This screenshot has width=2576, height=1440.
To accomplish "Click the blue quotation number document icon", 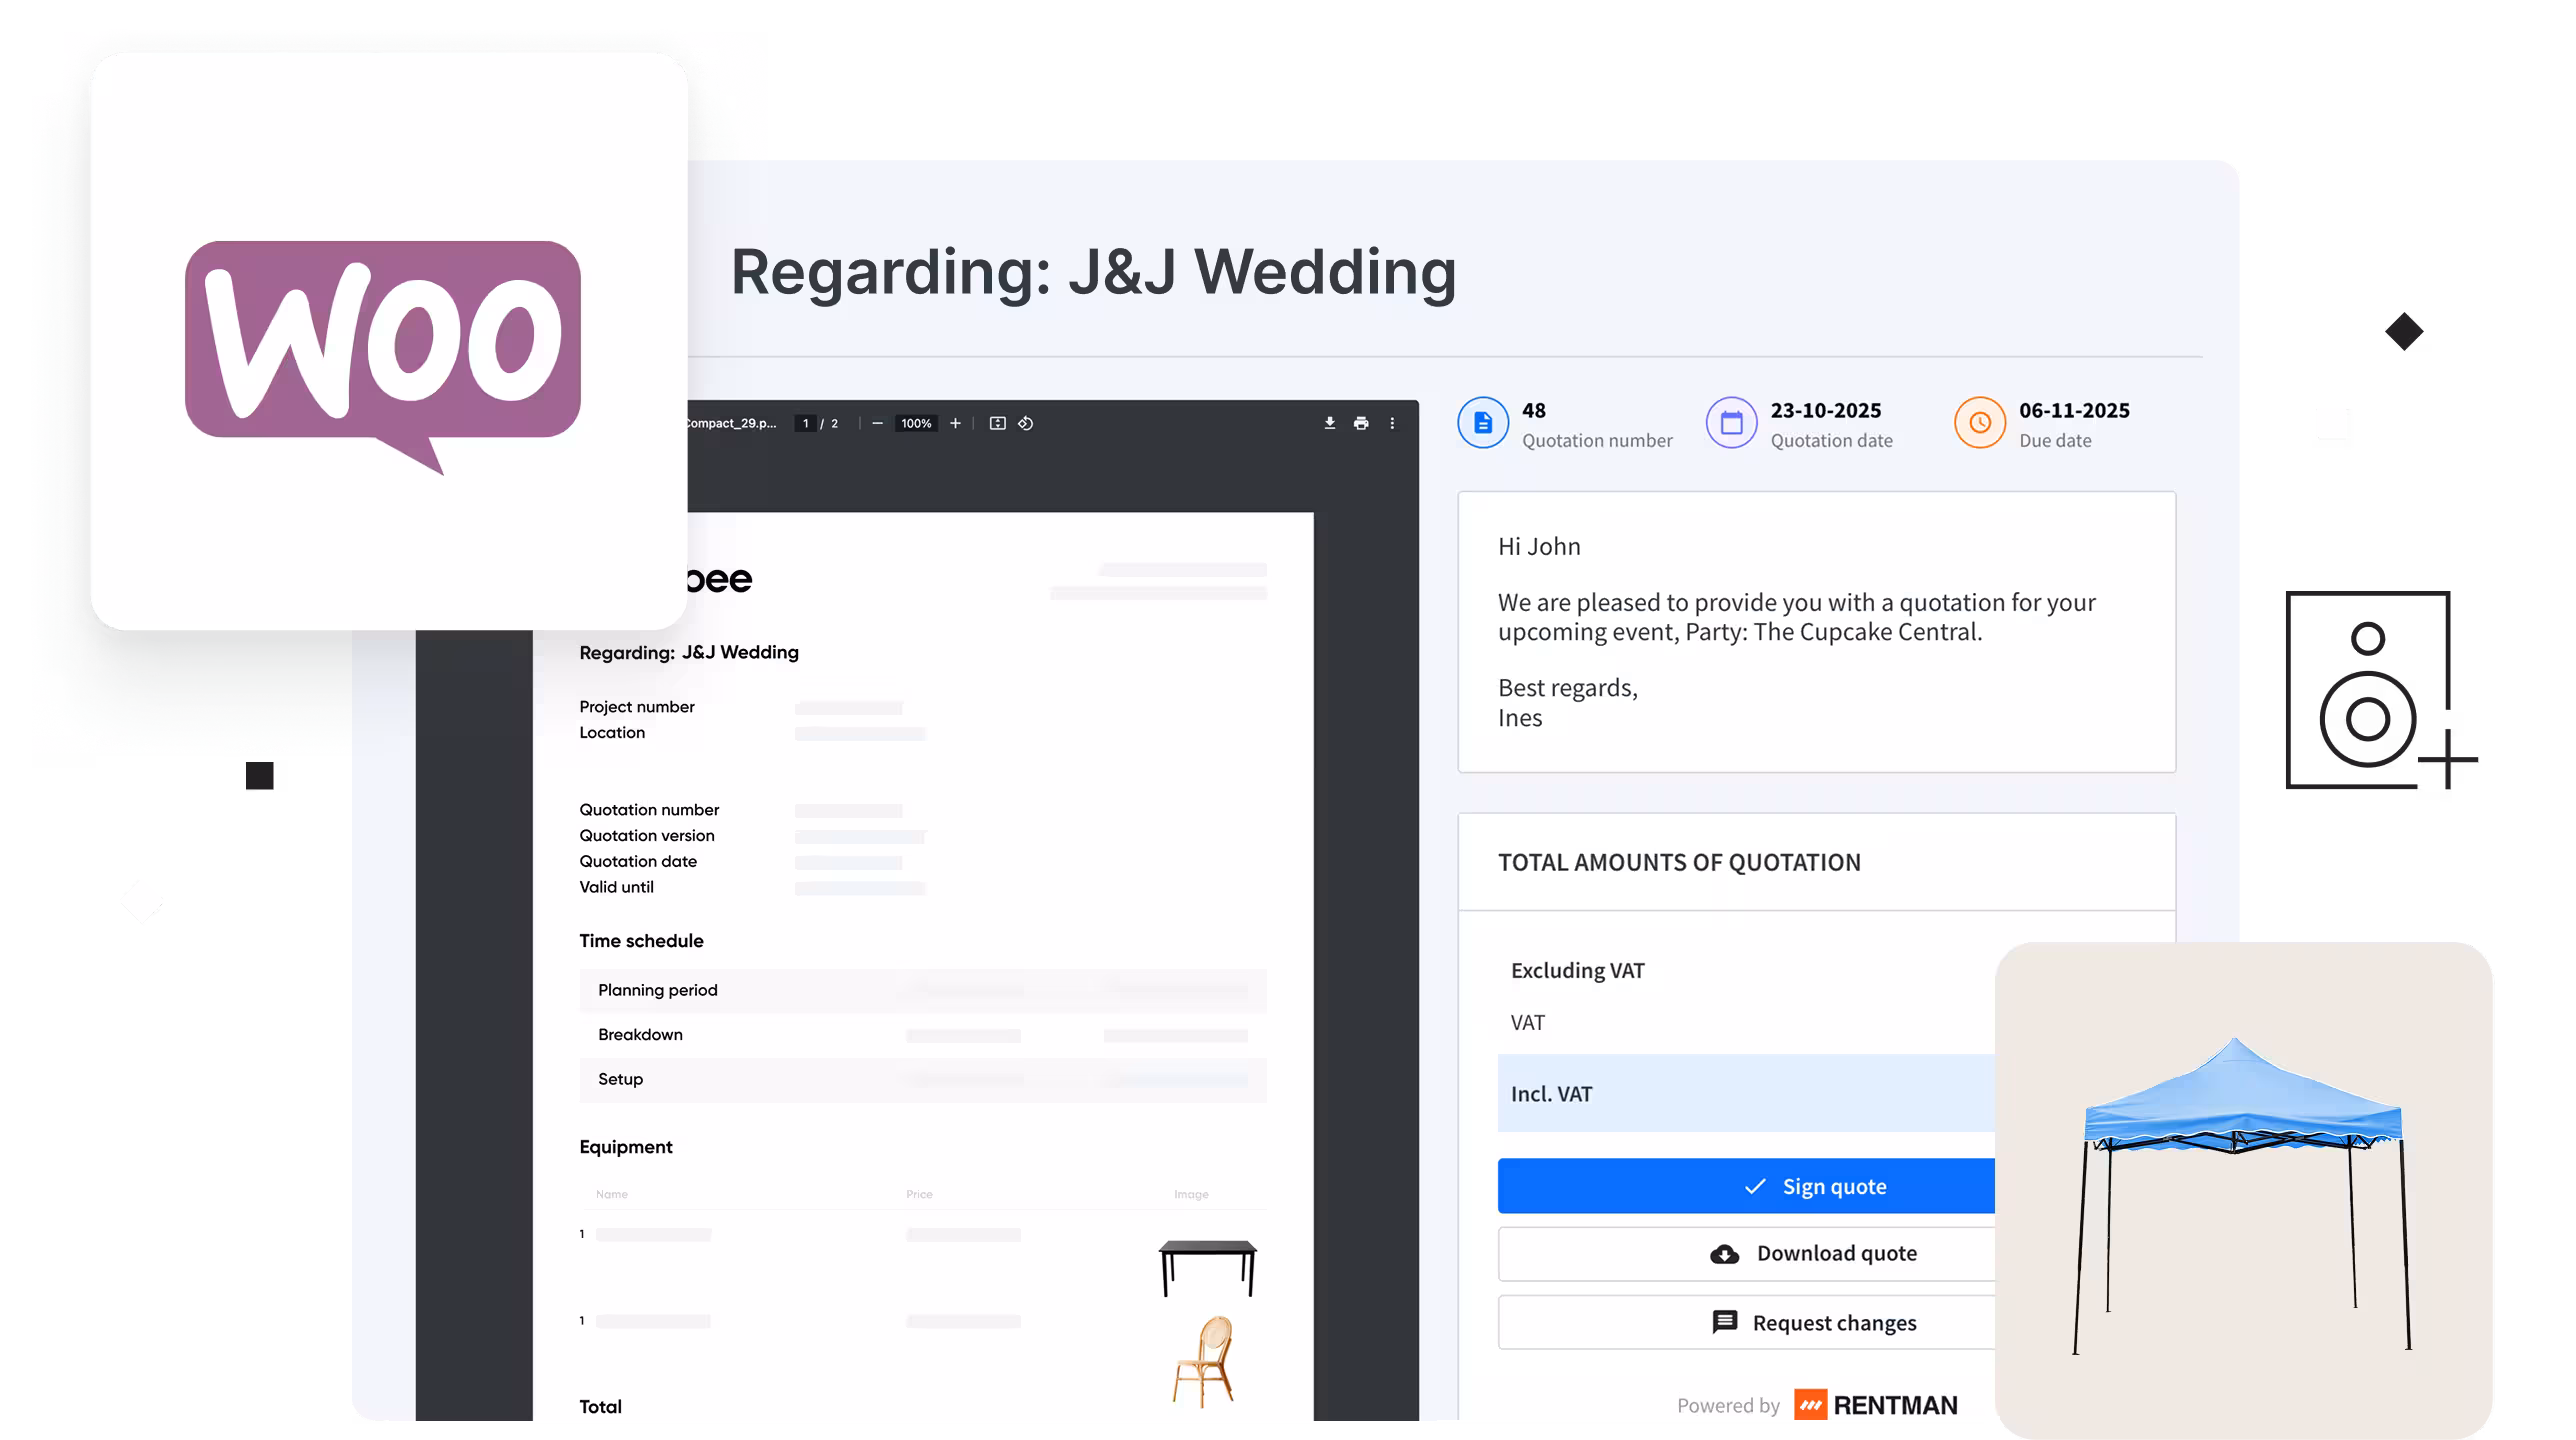I will (1483, 423).
